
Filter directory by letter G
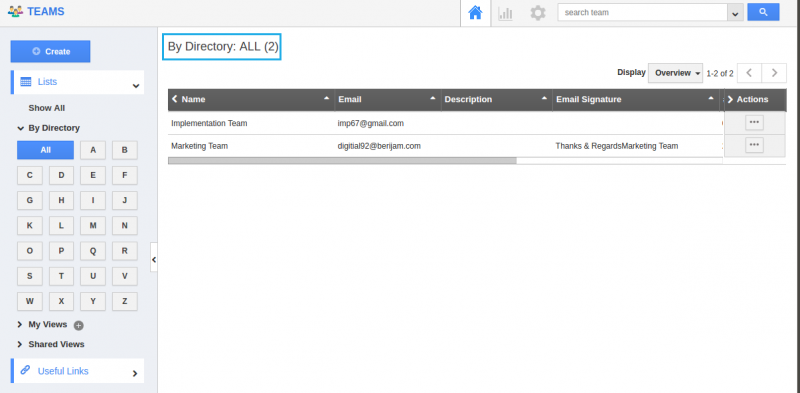click(x=30, y=201)
